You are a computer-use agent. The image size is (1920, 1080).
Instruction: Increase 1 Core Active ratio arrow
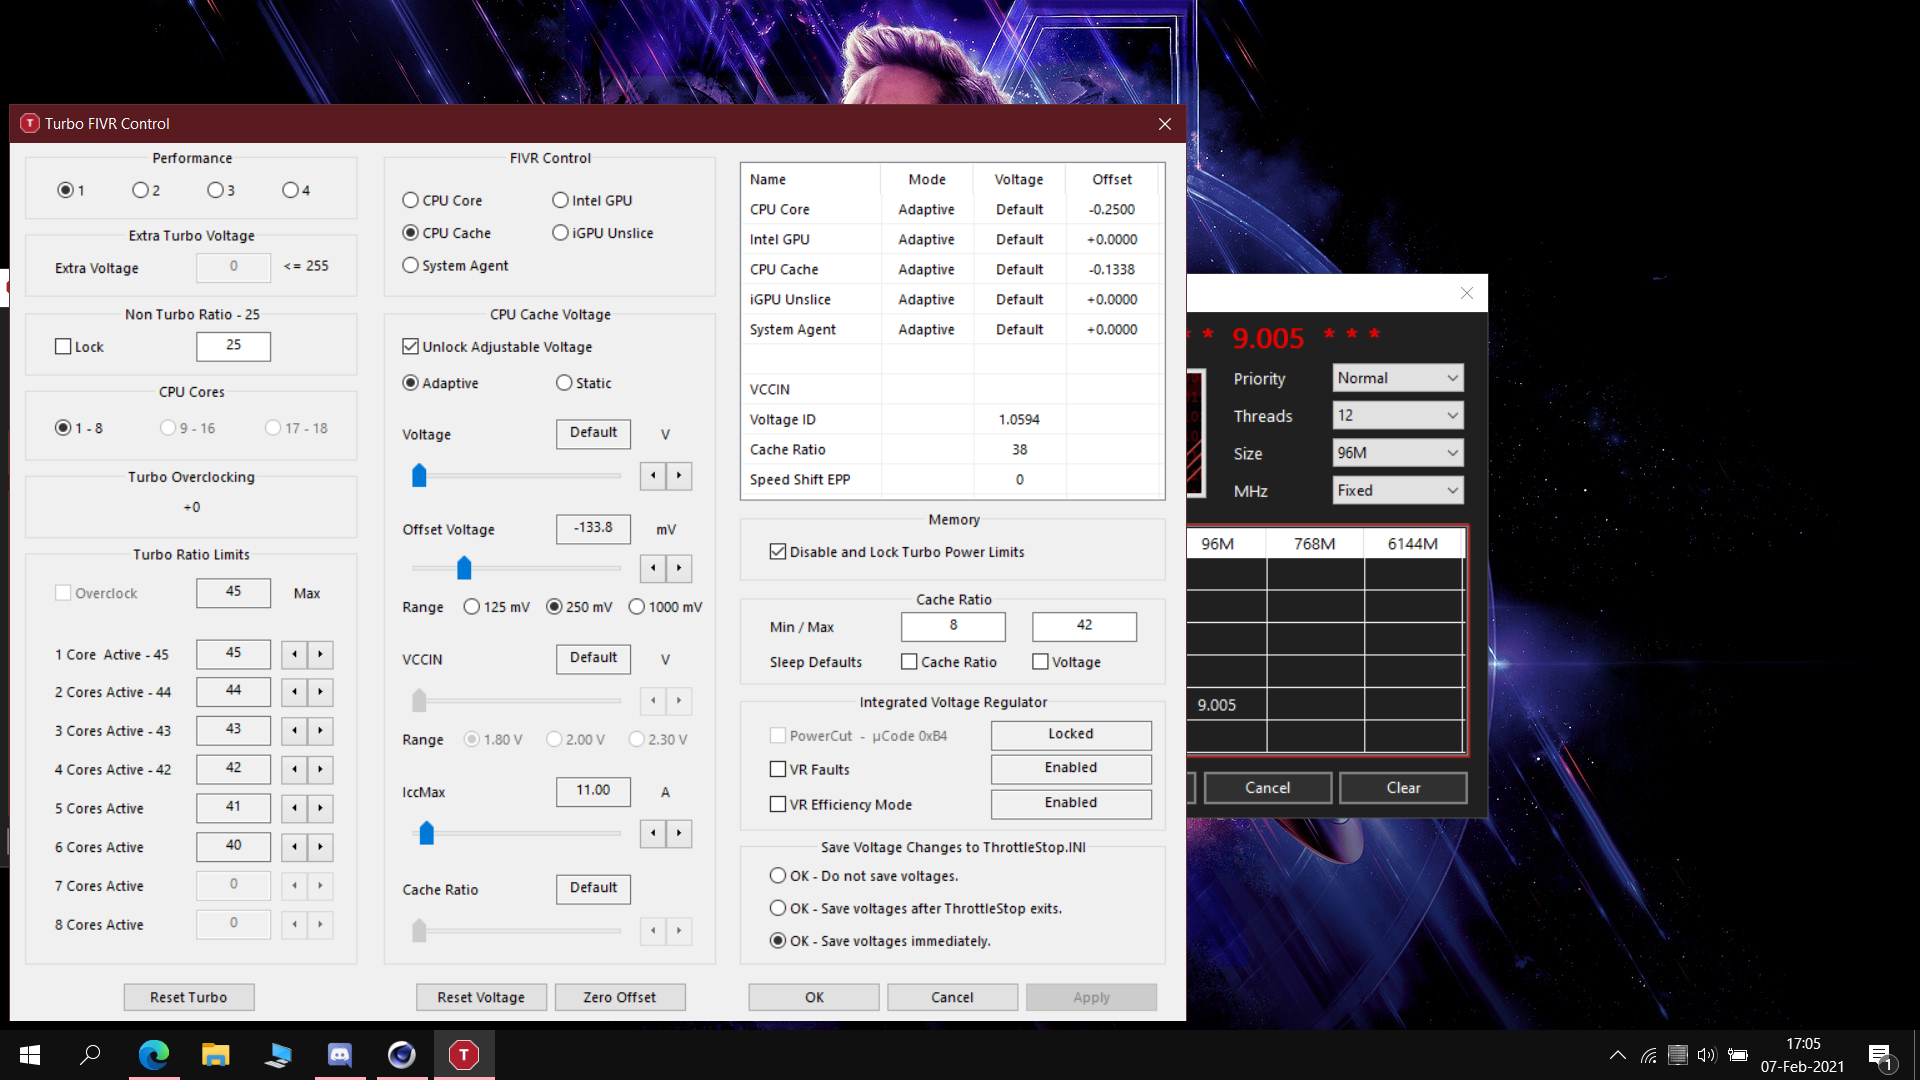(x=320, y=654)
